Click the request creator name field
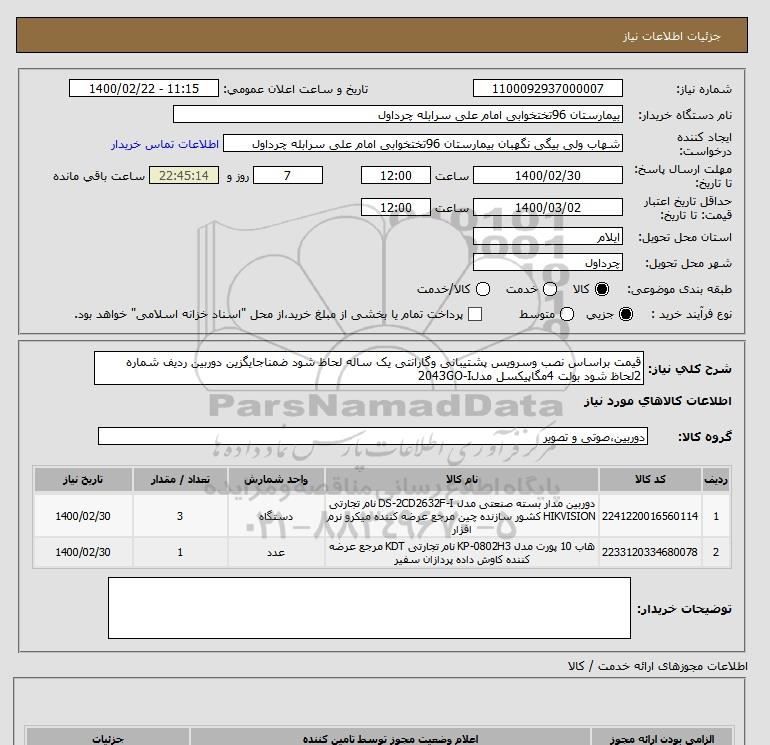 click(423, 144)
